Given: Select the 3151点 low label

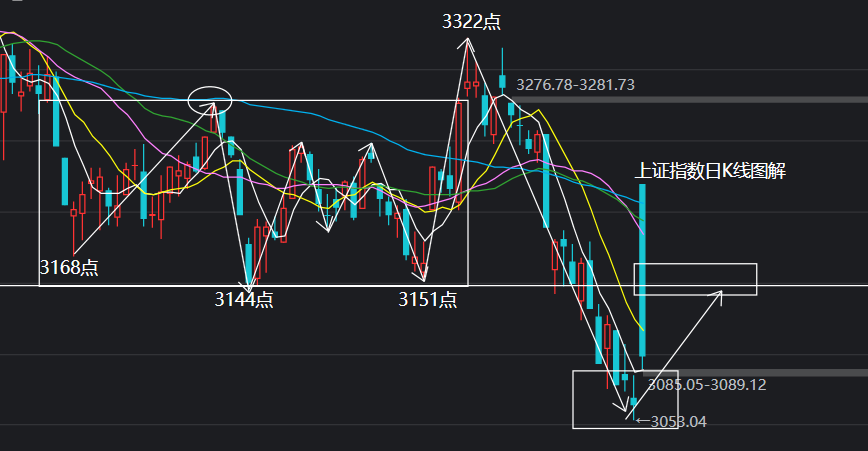Looking at the screenshot, I should pyautogui.click(x=428, y=299).
